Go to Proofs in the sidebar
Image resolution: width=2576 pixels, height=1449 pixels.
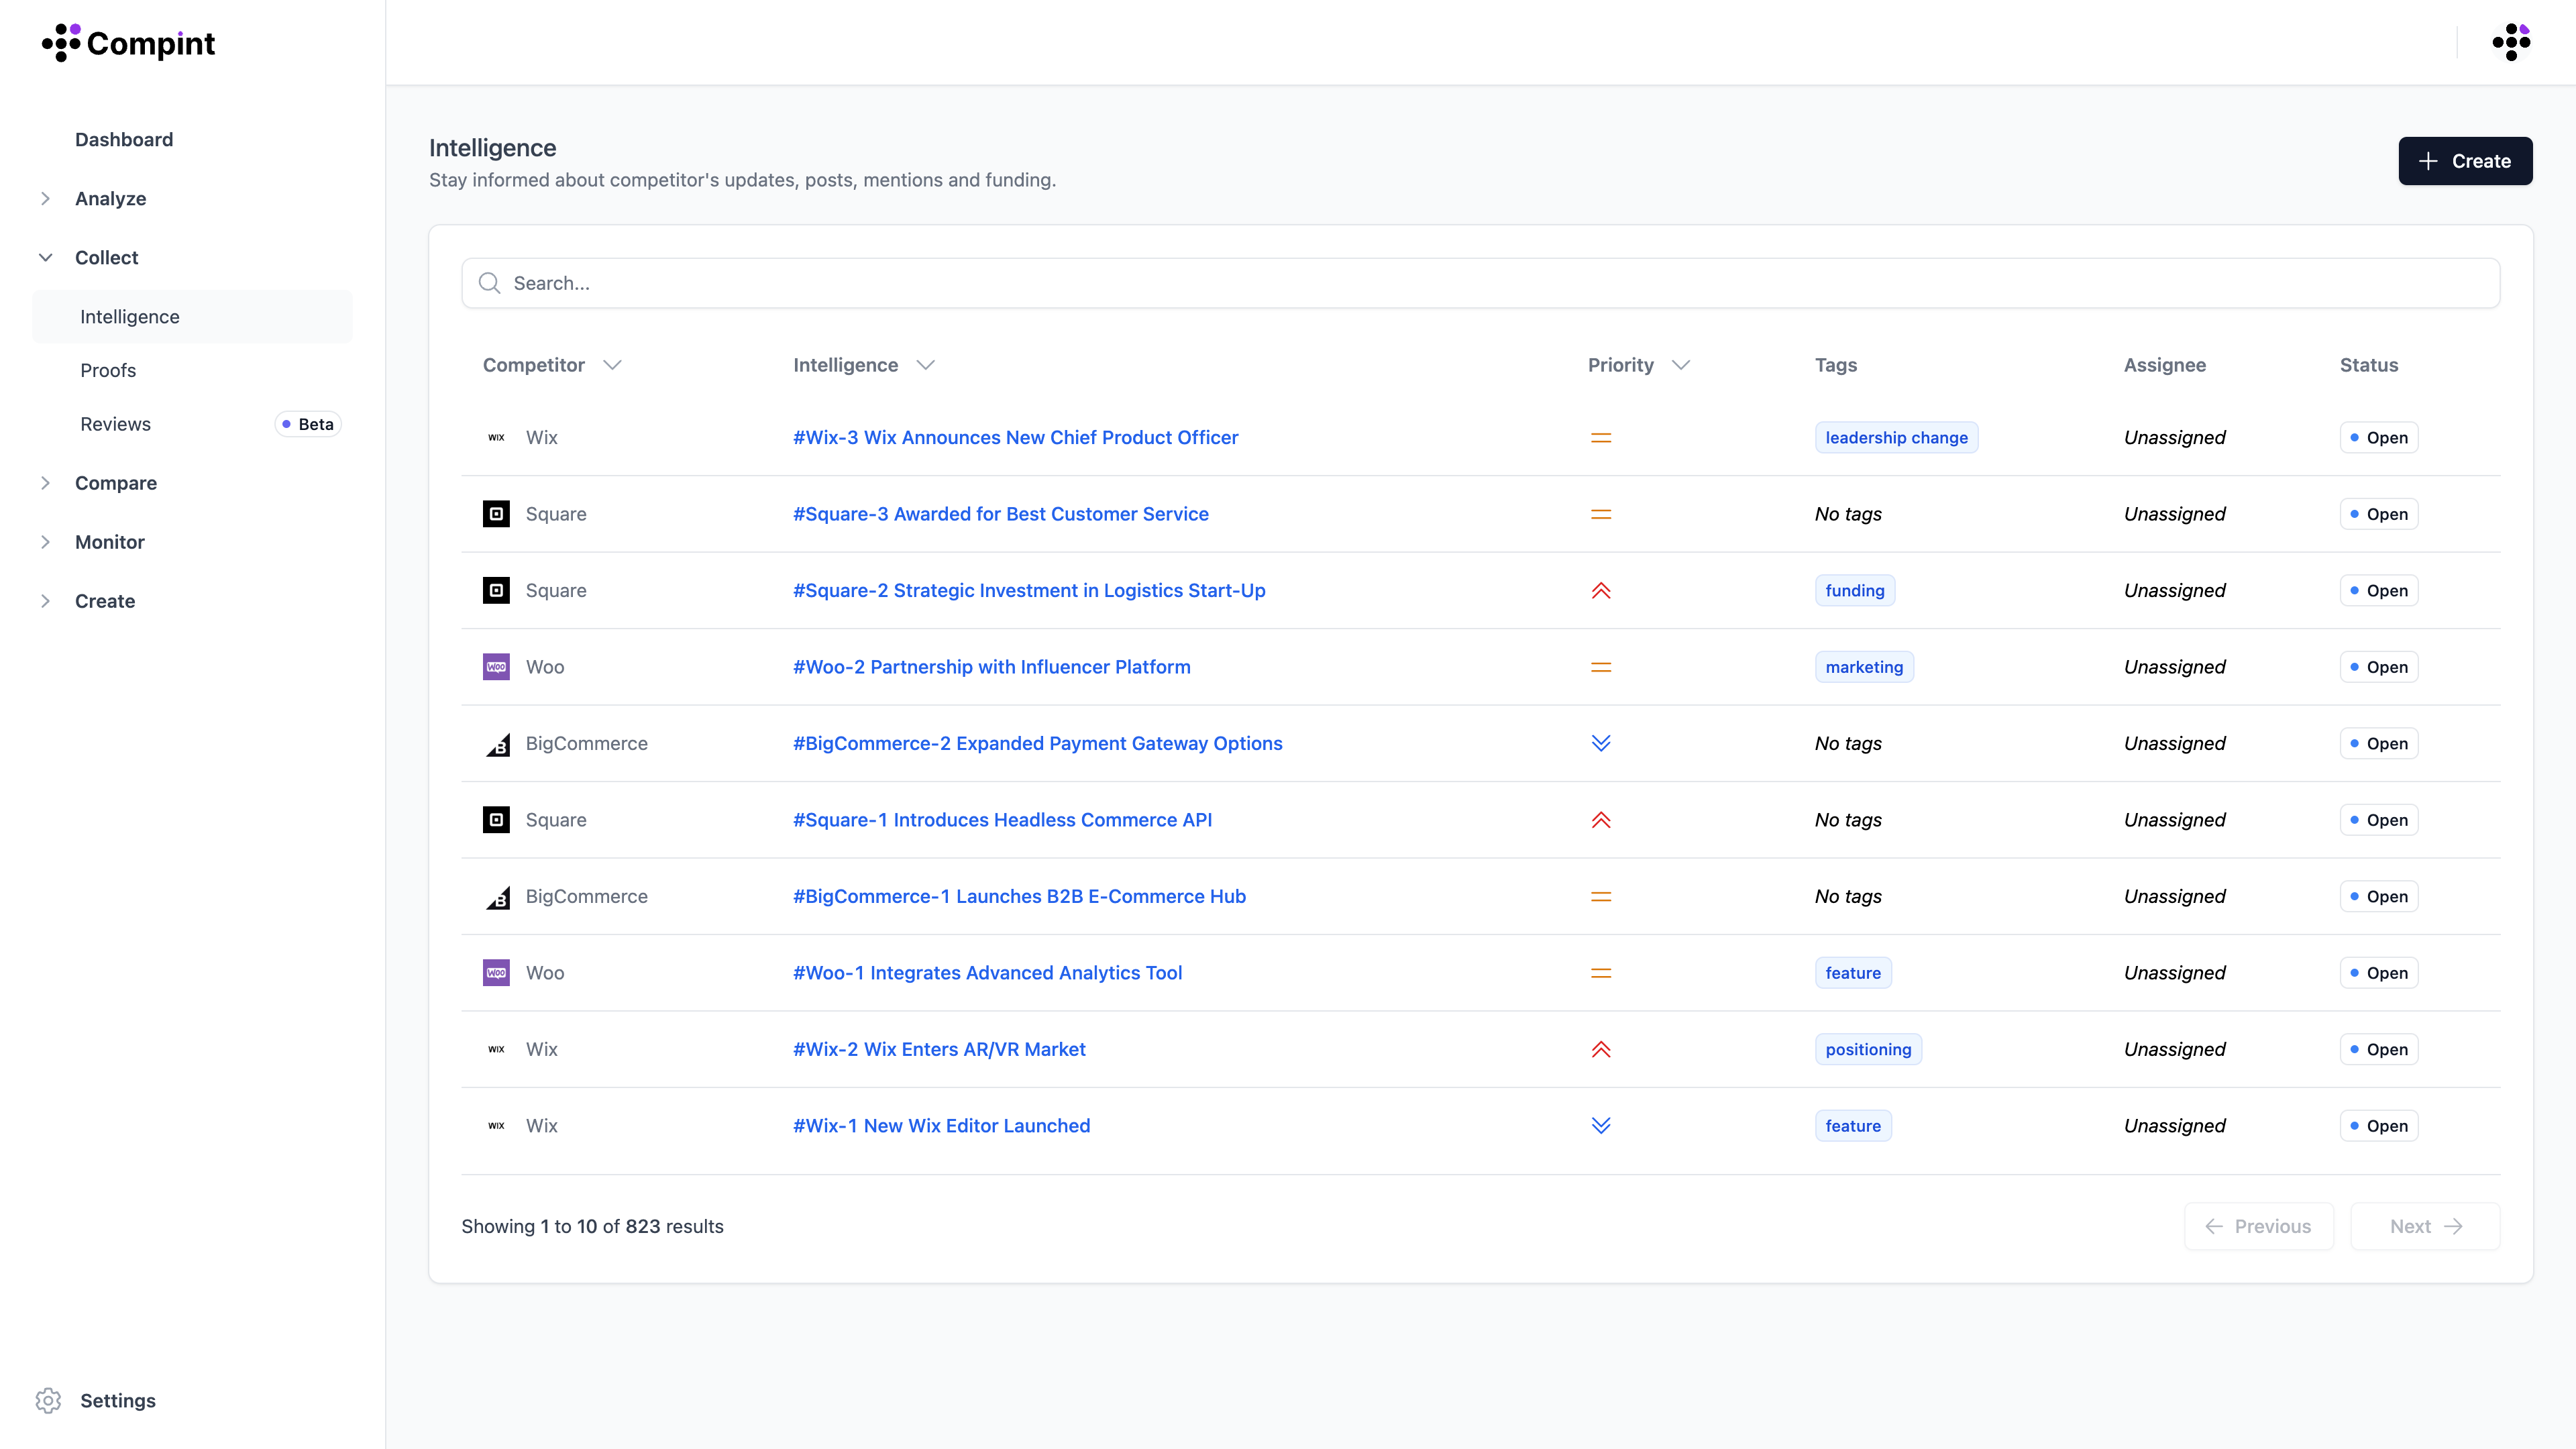point(108,370)
